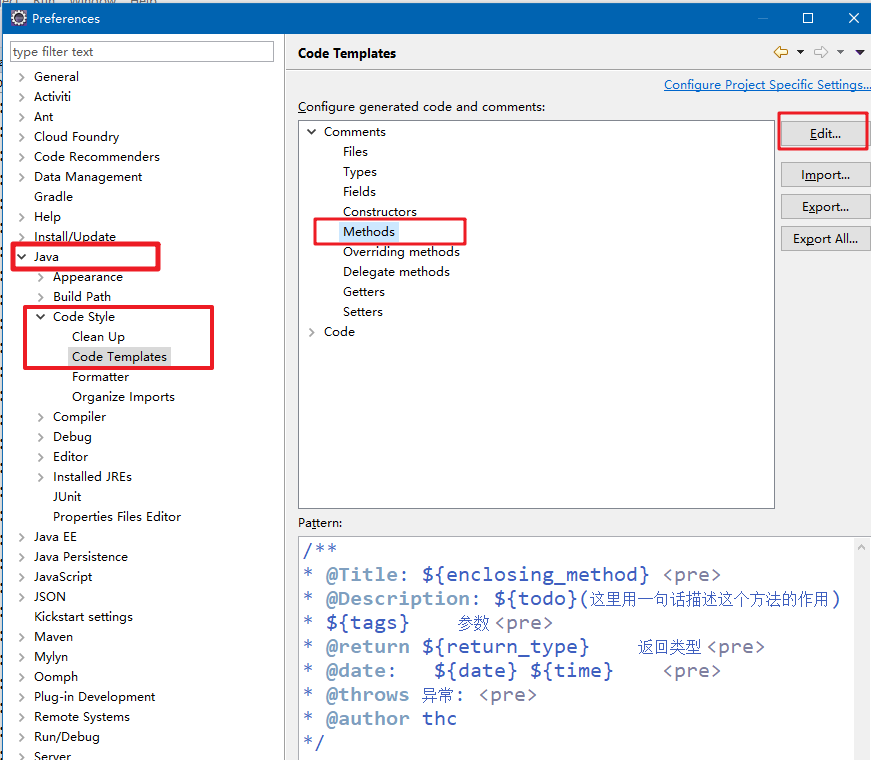Click the forward navigation arrow icon
This screenshot has width=871, height=760.
click(821, 52)
